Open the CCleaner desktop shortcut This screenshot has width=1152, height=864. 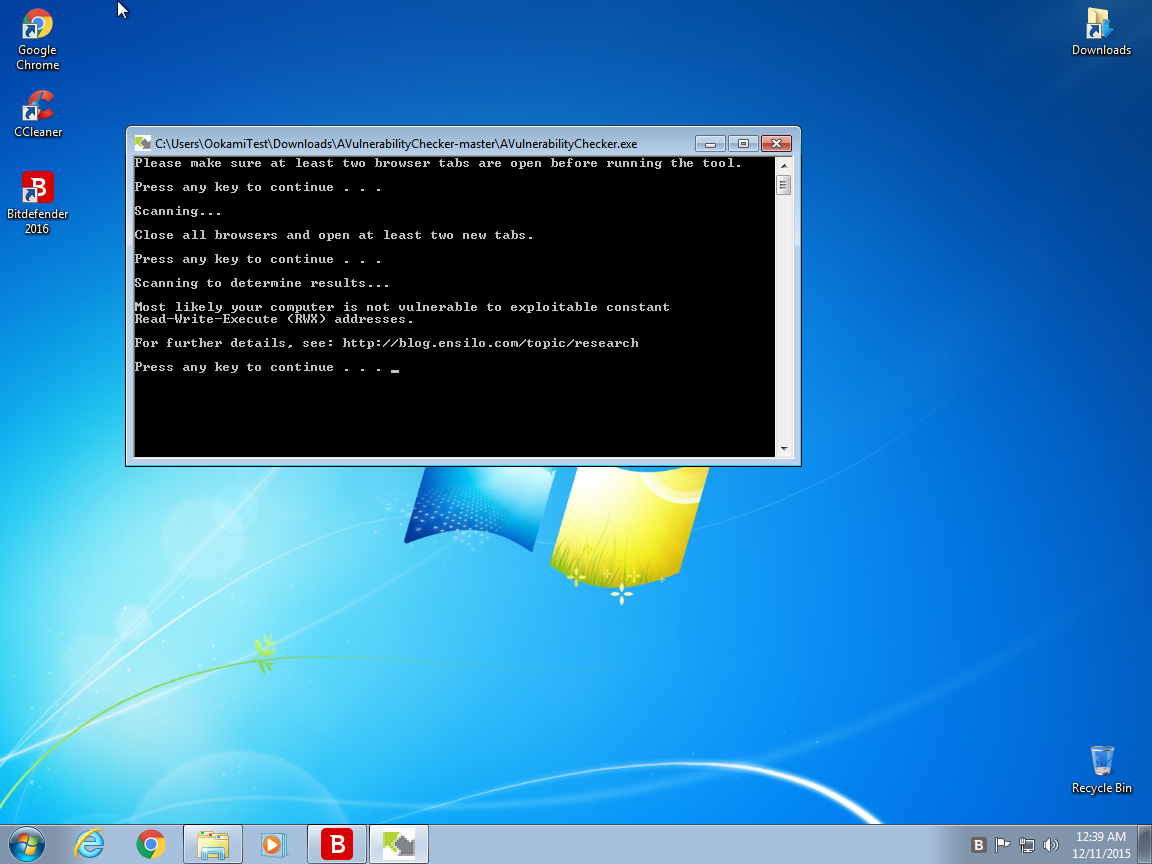[37, 114]
